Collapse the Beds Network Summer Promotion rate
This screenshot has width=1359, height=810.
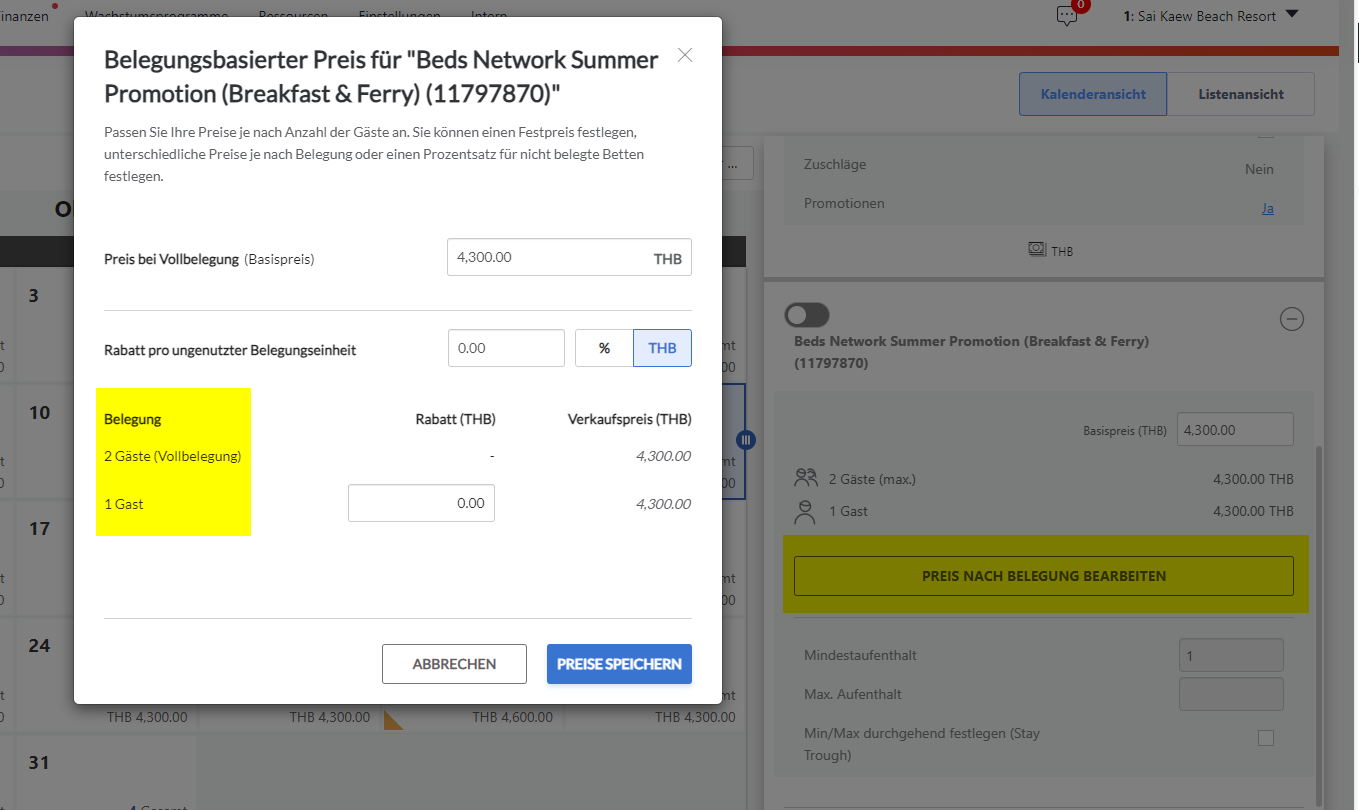[x=1292, y=319]
